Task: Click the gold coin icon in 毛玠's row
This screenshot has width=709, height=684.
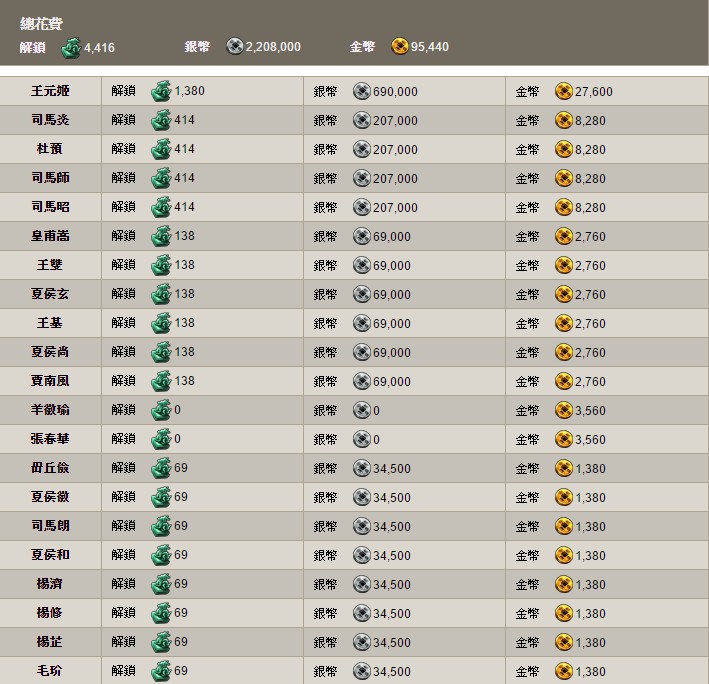Action: (564, 672)
